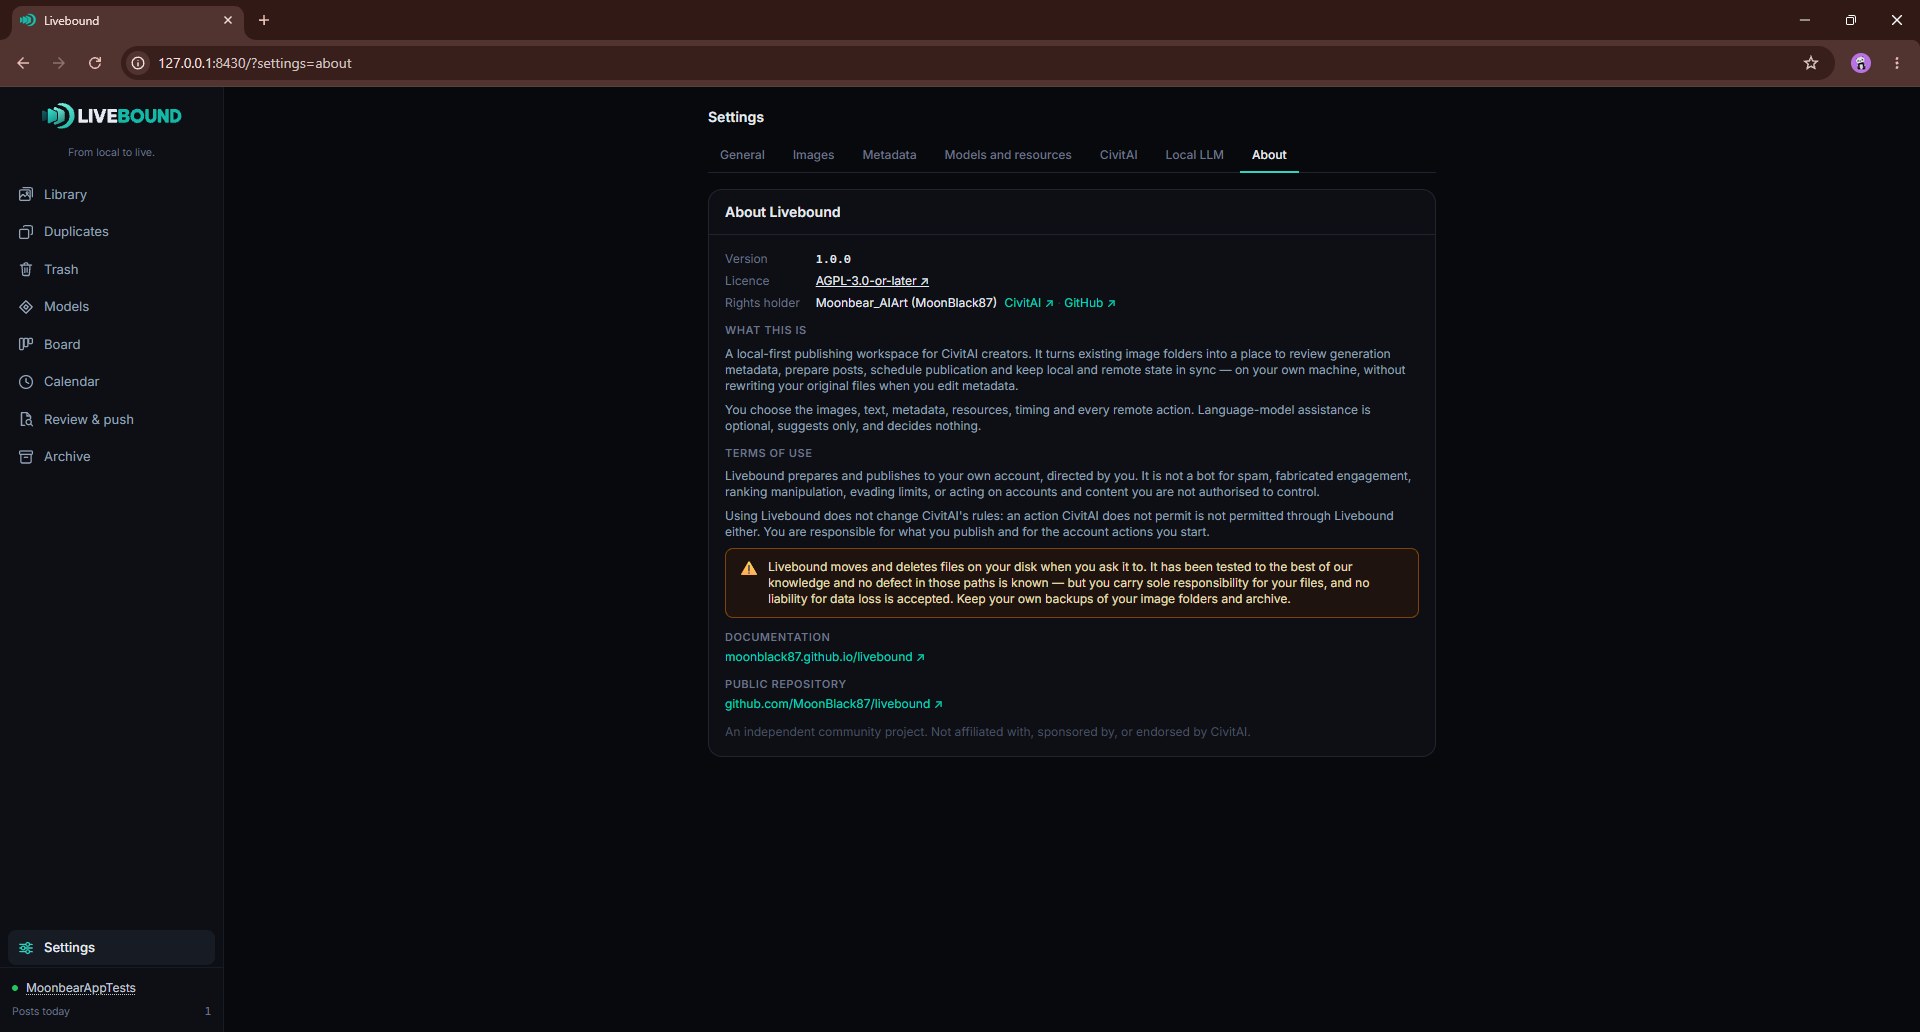Go to Duplicates text label
Screen dimensions: 1920x1032
point(76,232)
